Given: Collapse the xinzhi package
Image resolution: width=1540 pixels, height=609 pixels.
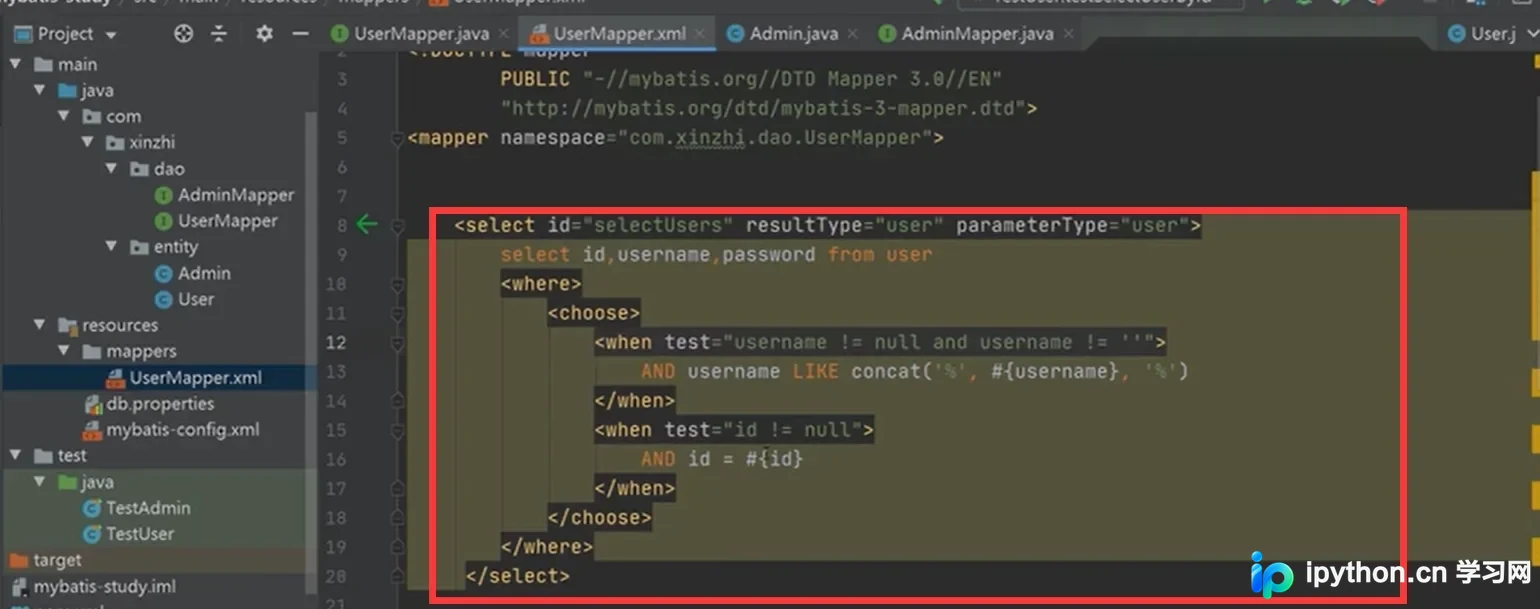Looking at the screenshot, I should (x=88, y=142).
